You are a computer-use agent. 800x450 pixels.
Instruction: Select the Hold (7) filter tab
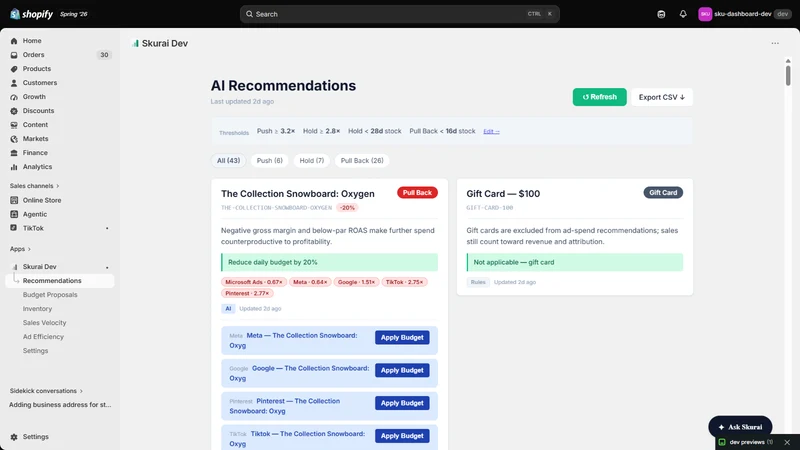(312, 161)
